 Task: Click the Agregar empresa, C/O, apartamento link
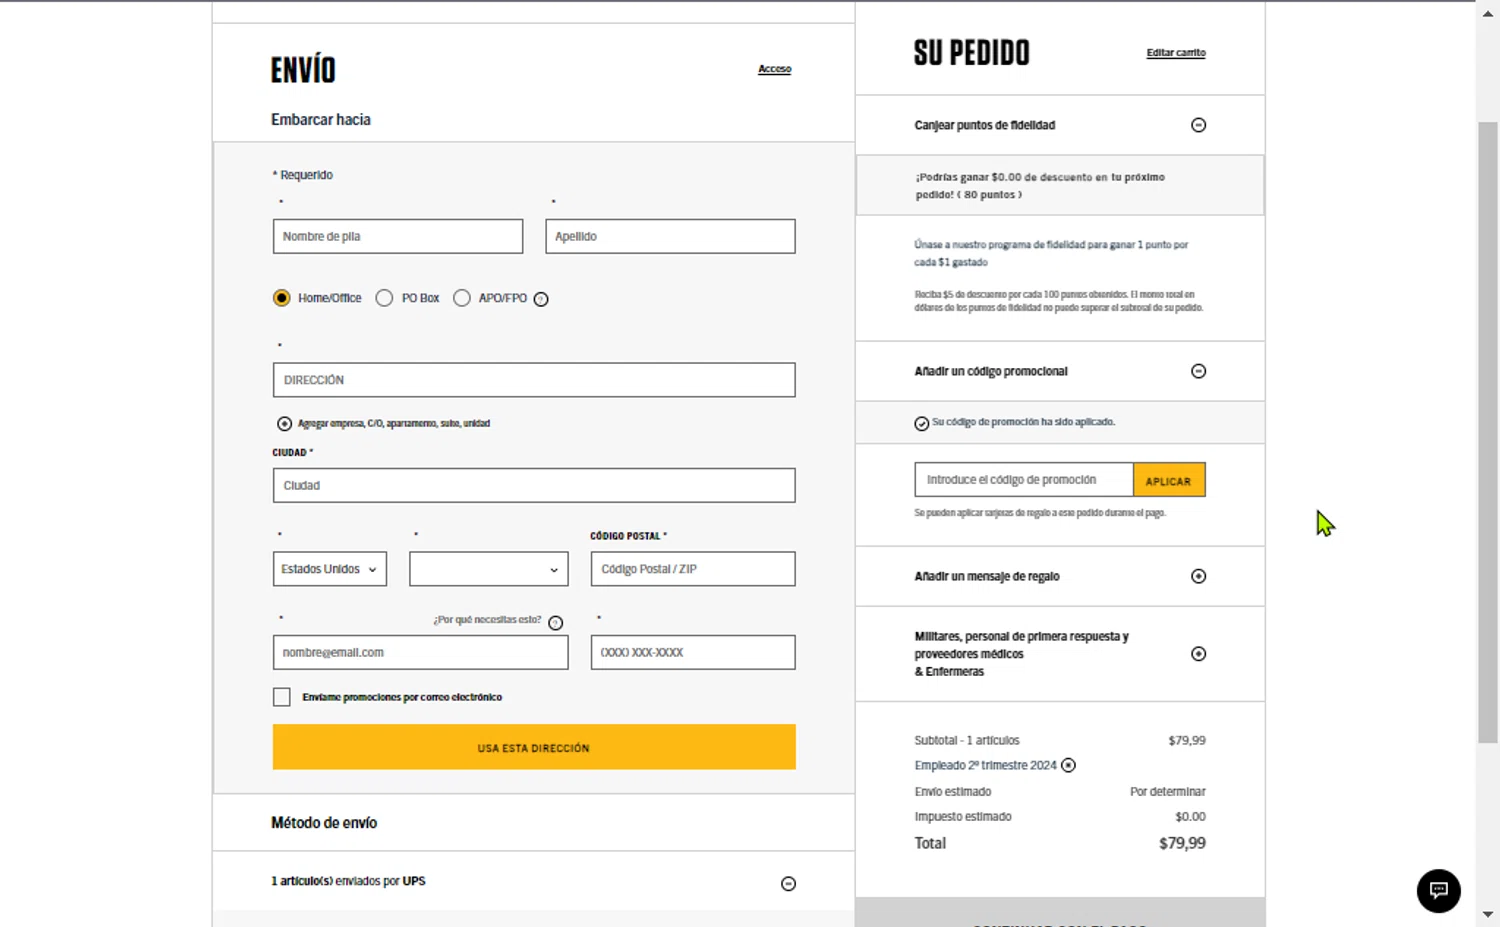[394, 424]
